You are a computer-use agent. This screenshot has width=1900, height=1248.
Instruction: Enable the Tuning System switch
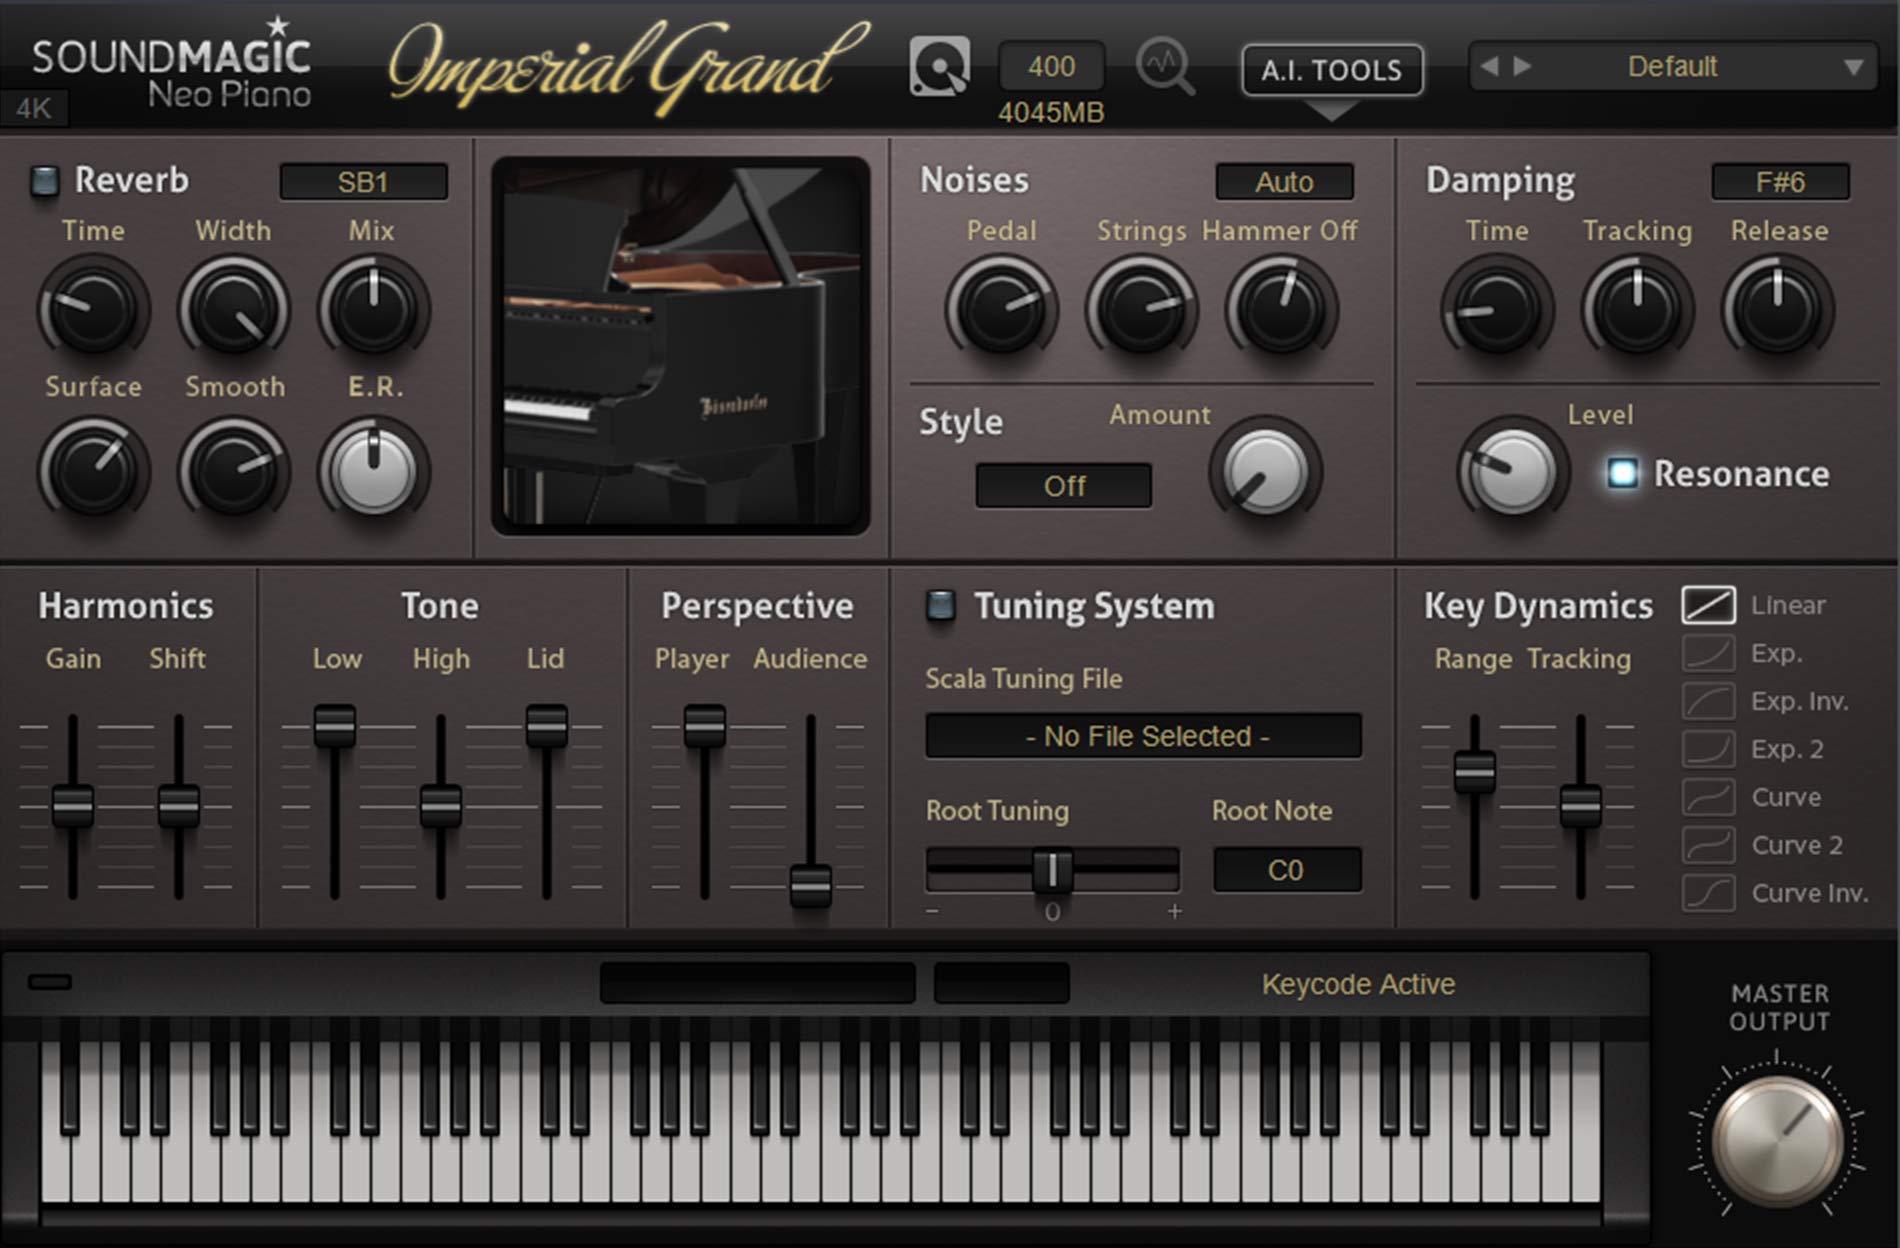click(x=940, y=606)
